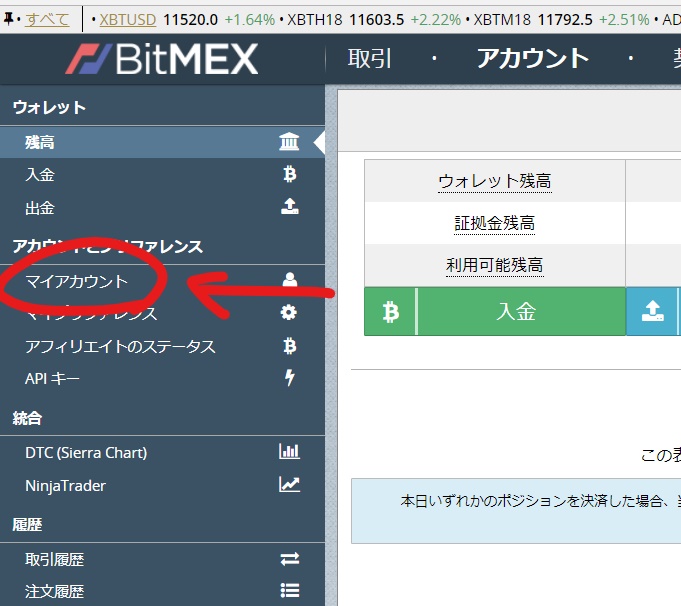This screenshot has height=606, width=681.
Task: Open 注文履歴 in sidebar
Action: pyautogui.click(x=162, y=591)
